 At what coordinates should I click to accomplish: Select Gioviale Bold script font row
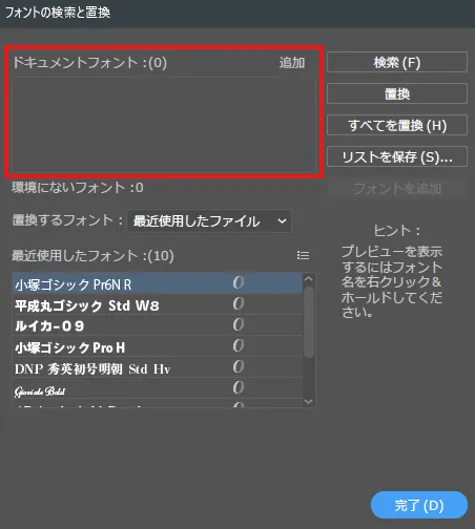[157, 389]
